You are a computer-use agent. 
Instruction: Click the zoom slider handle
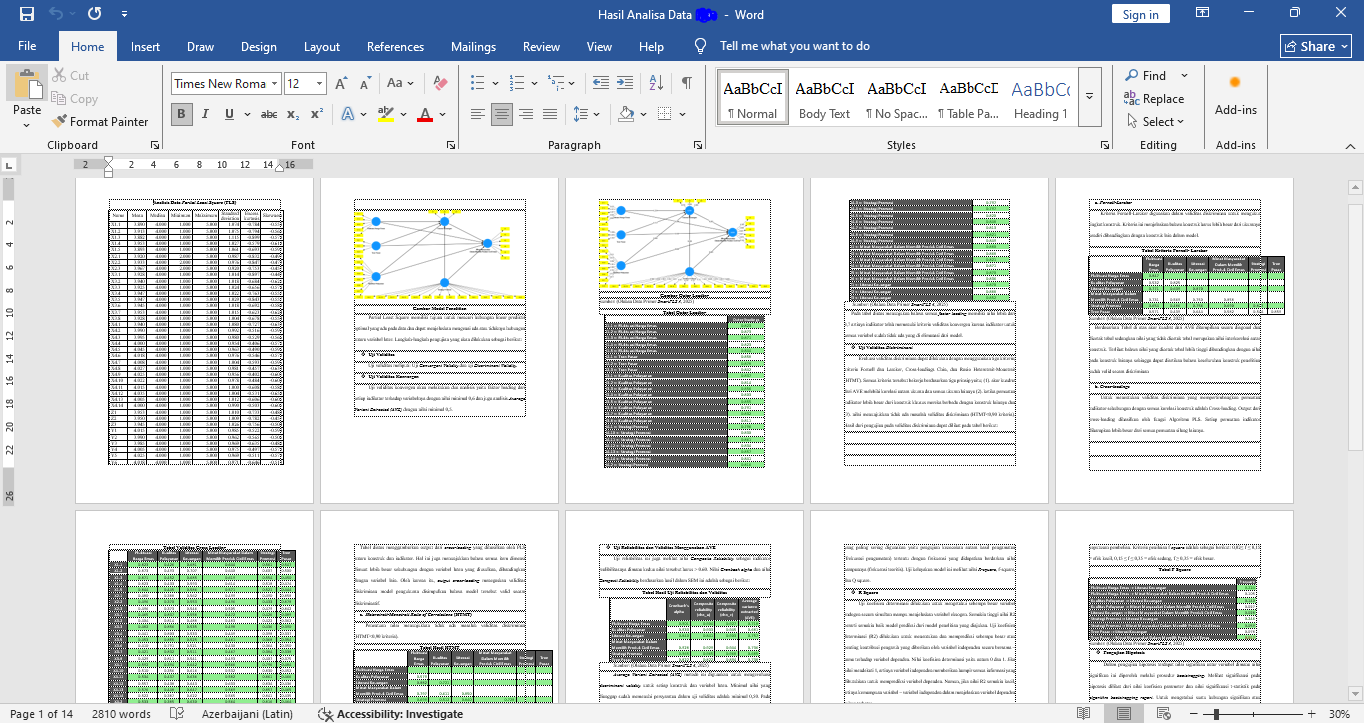point(1216,714)
